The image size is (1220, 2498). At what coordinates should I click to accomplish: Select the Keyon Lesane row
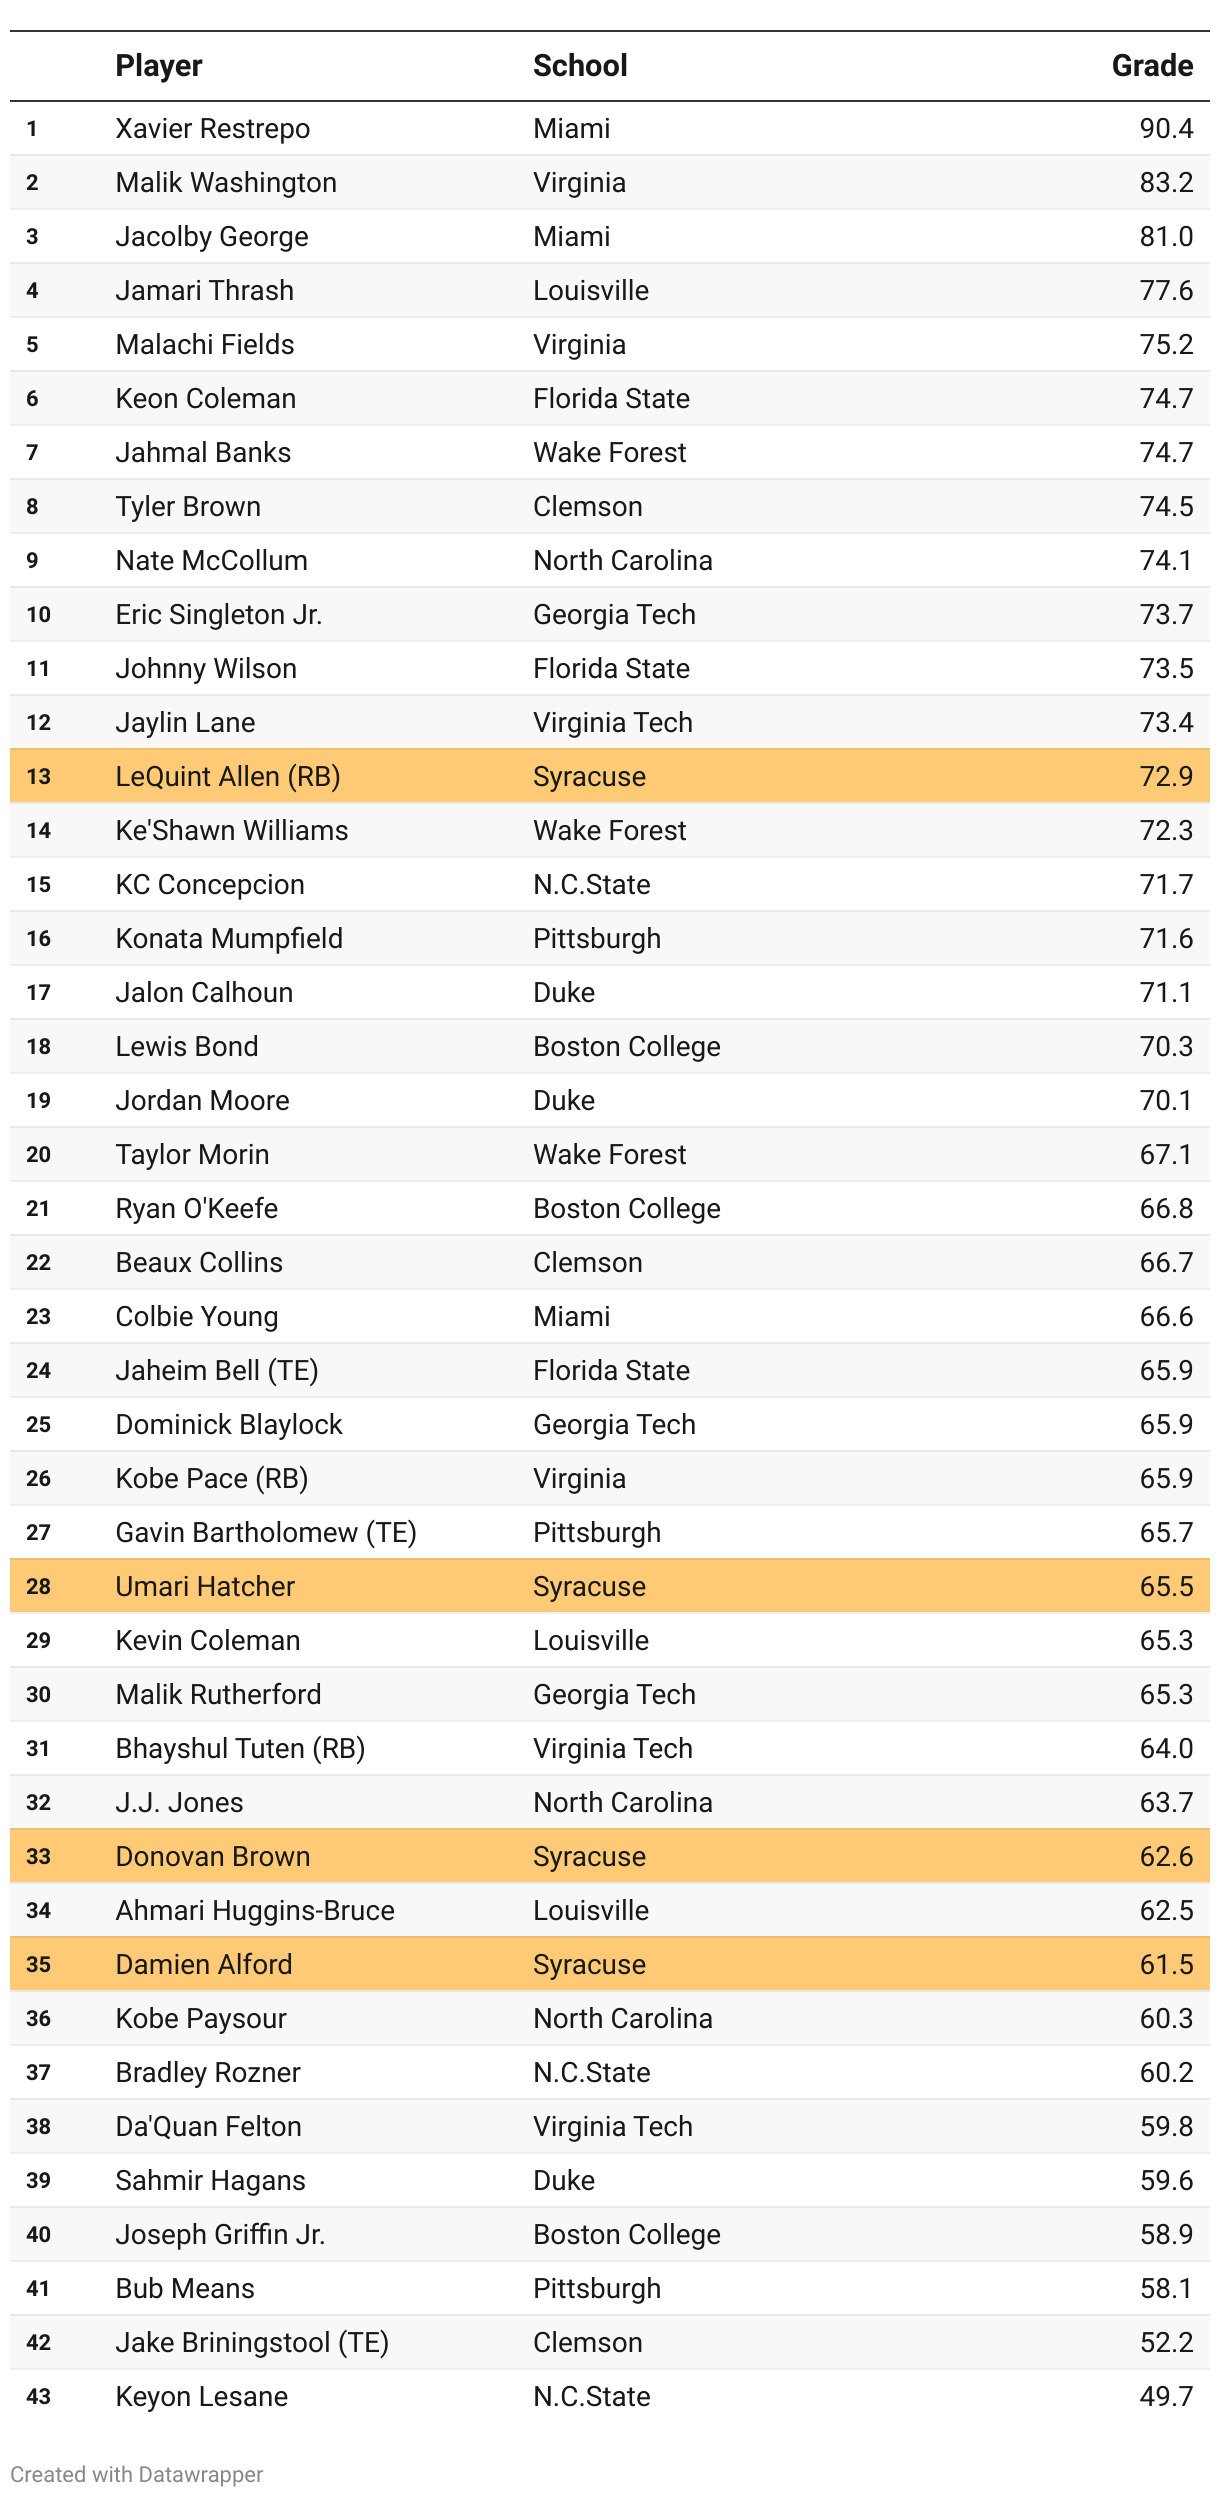pos(610,2396)
